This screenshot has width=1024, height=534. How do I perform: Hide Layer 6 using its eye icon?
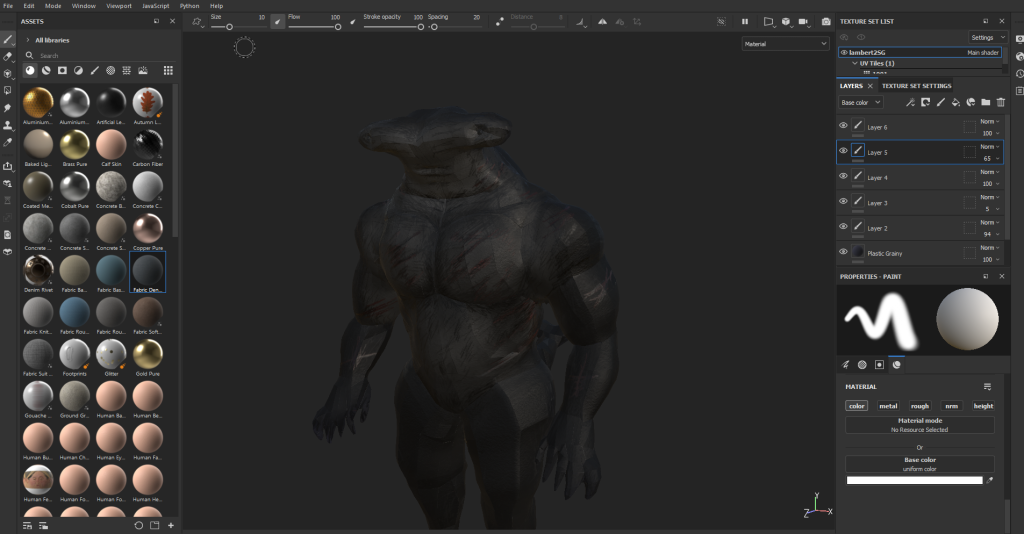843,126
